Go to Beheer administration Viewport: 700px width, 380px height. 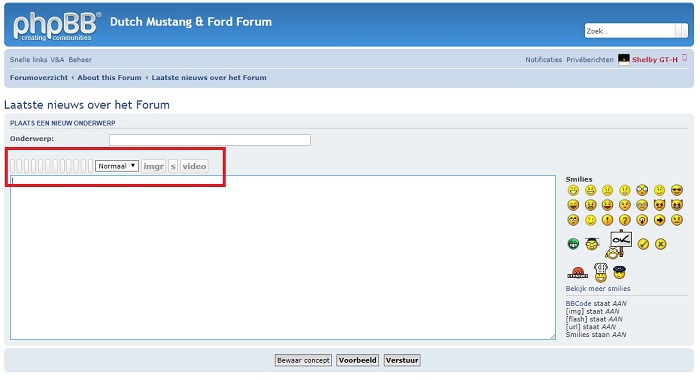(x=80, y=59)
